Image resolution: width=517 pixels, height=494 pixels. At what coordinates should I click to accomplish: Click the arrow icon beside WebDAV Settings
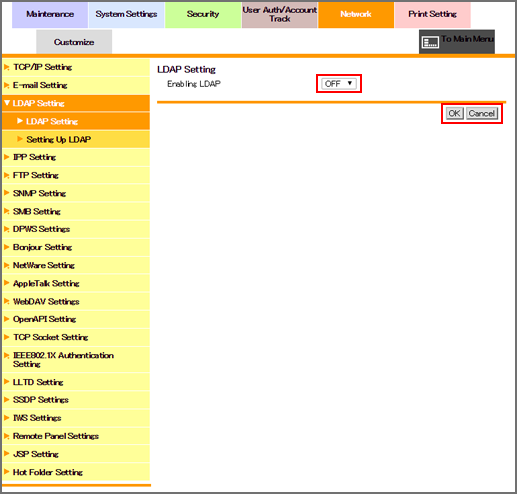7,301
